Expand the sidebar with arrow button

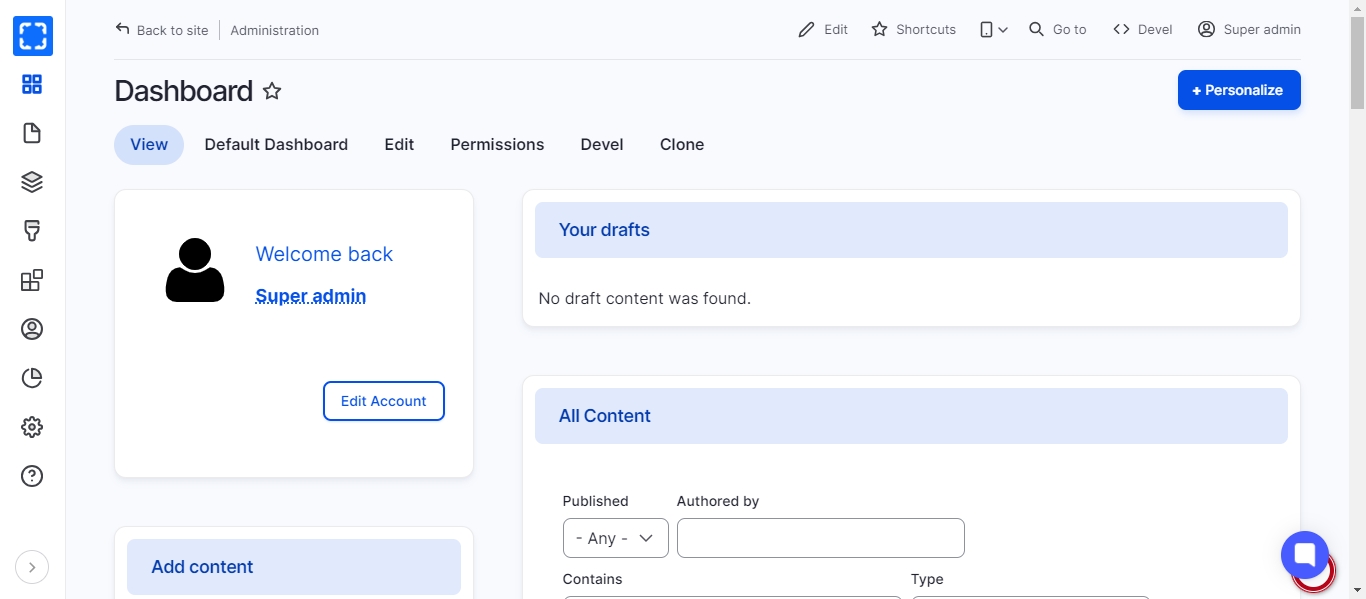coord(32,567)
